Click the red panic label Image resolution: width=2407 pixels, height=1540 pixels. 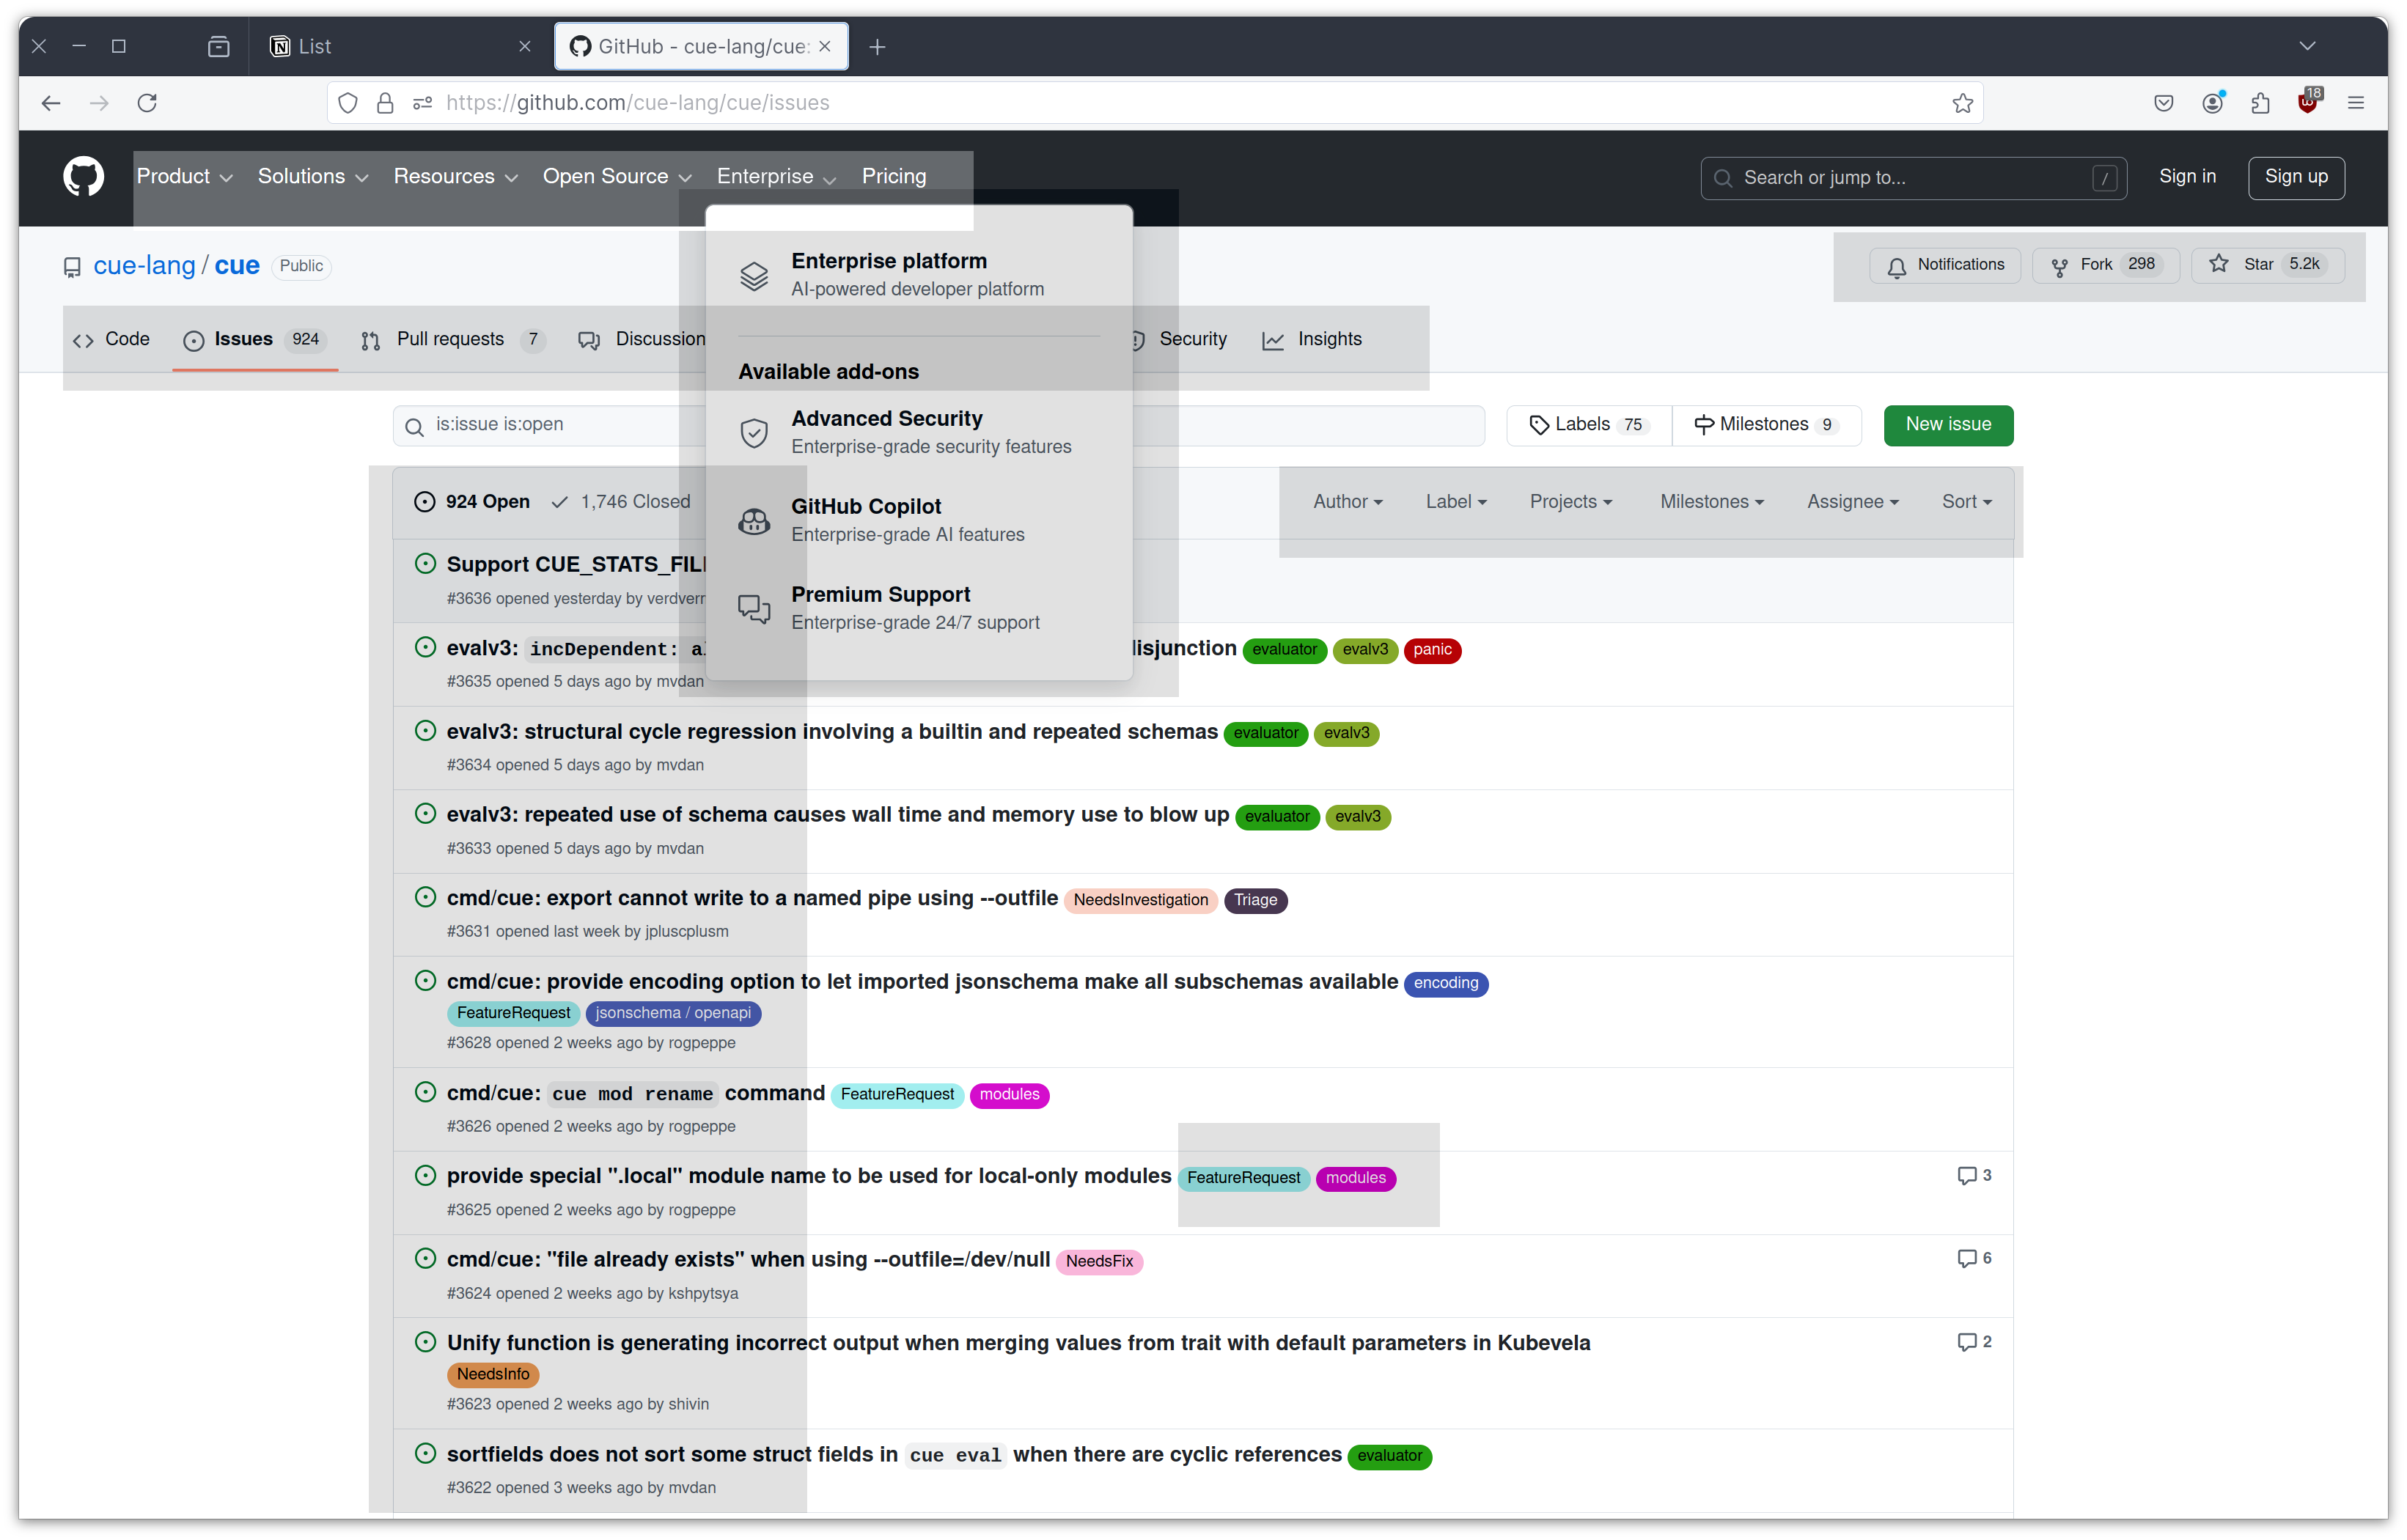point(1432,650)
